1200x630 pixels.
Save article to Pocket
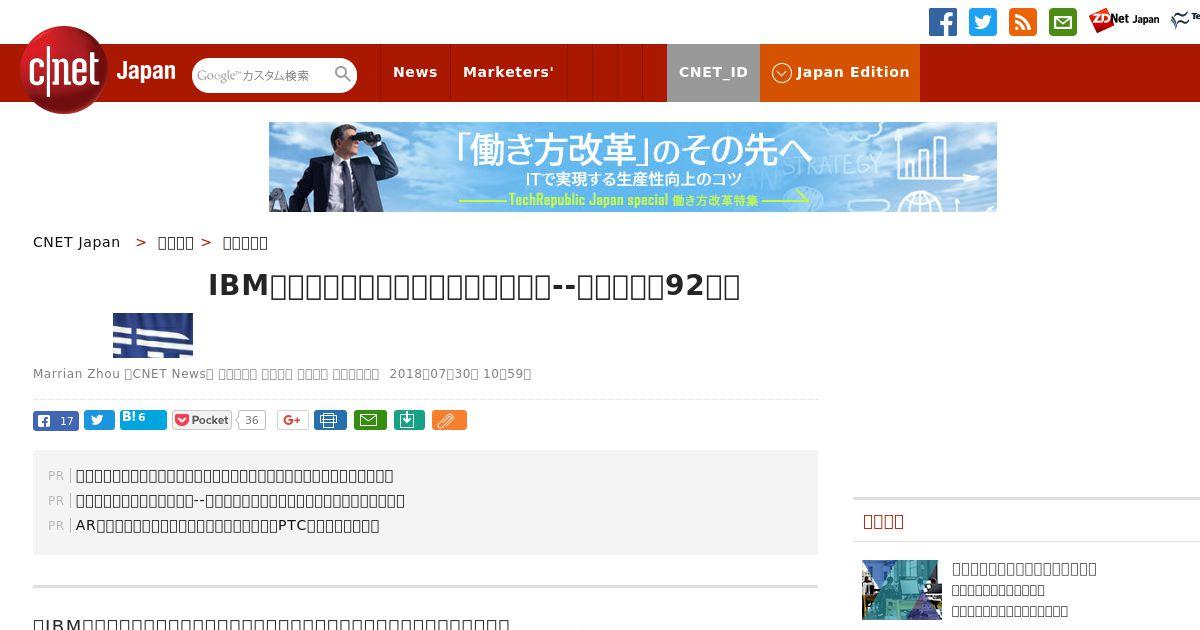coord(202,420)
